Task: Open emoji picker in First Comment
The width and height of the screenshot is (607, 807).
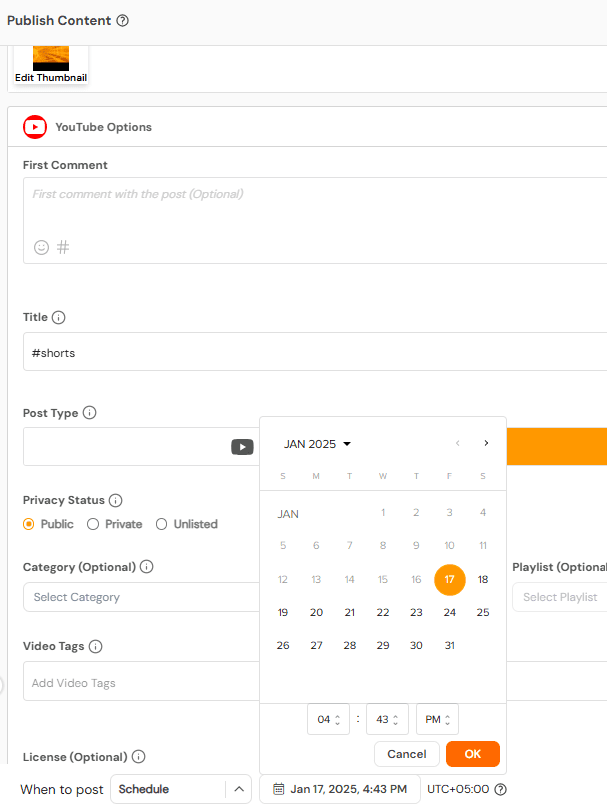Action: 41,247
